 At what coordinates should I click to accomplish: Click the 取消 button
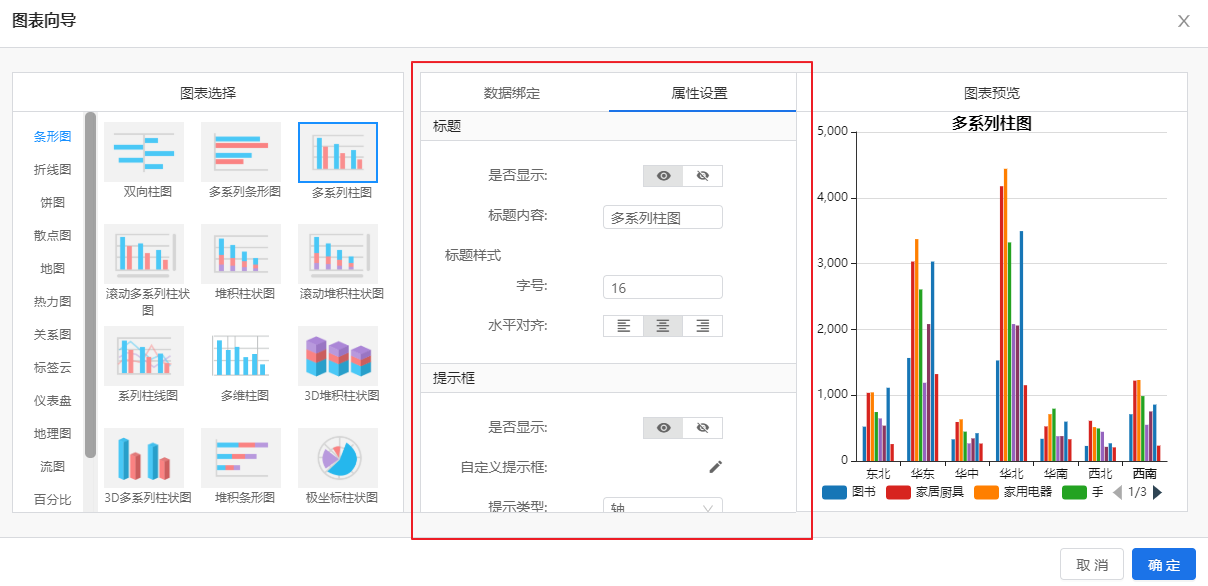[x=1092, y=565]
